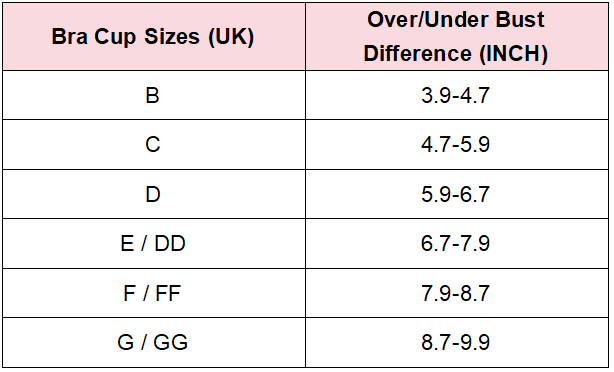This screenshot has height=372, width=614.
Task: Select the '(INCH)' text in the header
Action: click(514, 54)
